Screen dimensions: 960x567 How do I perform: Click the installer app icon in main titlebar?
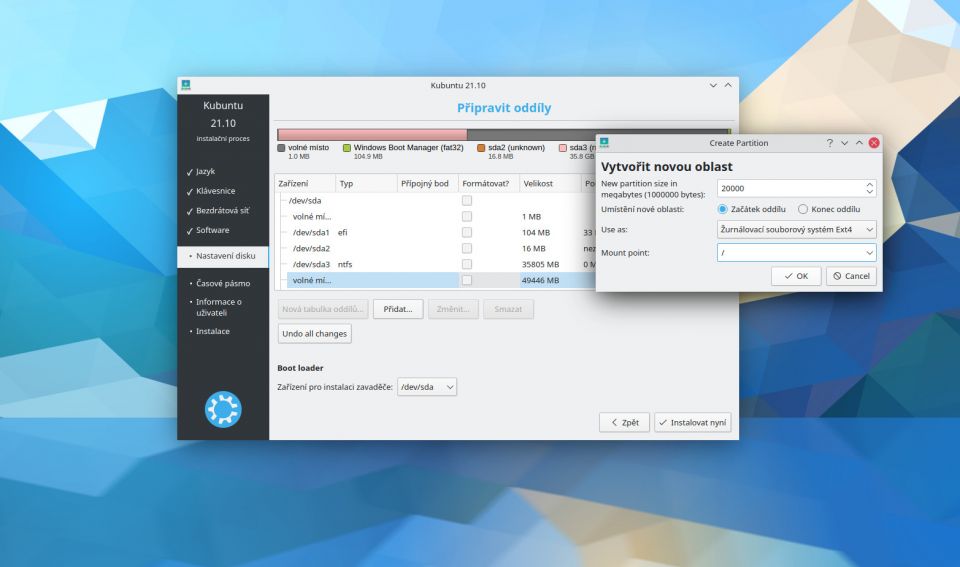[186, 85]
